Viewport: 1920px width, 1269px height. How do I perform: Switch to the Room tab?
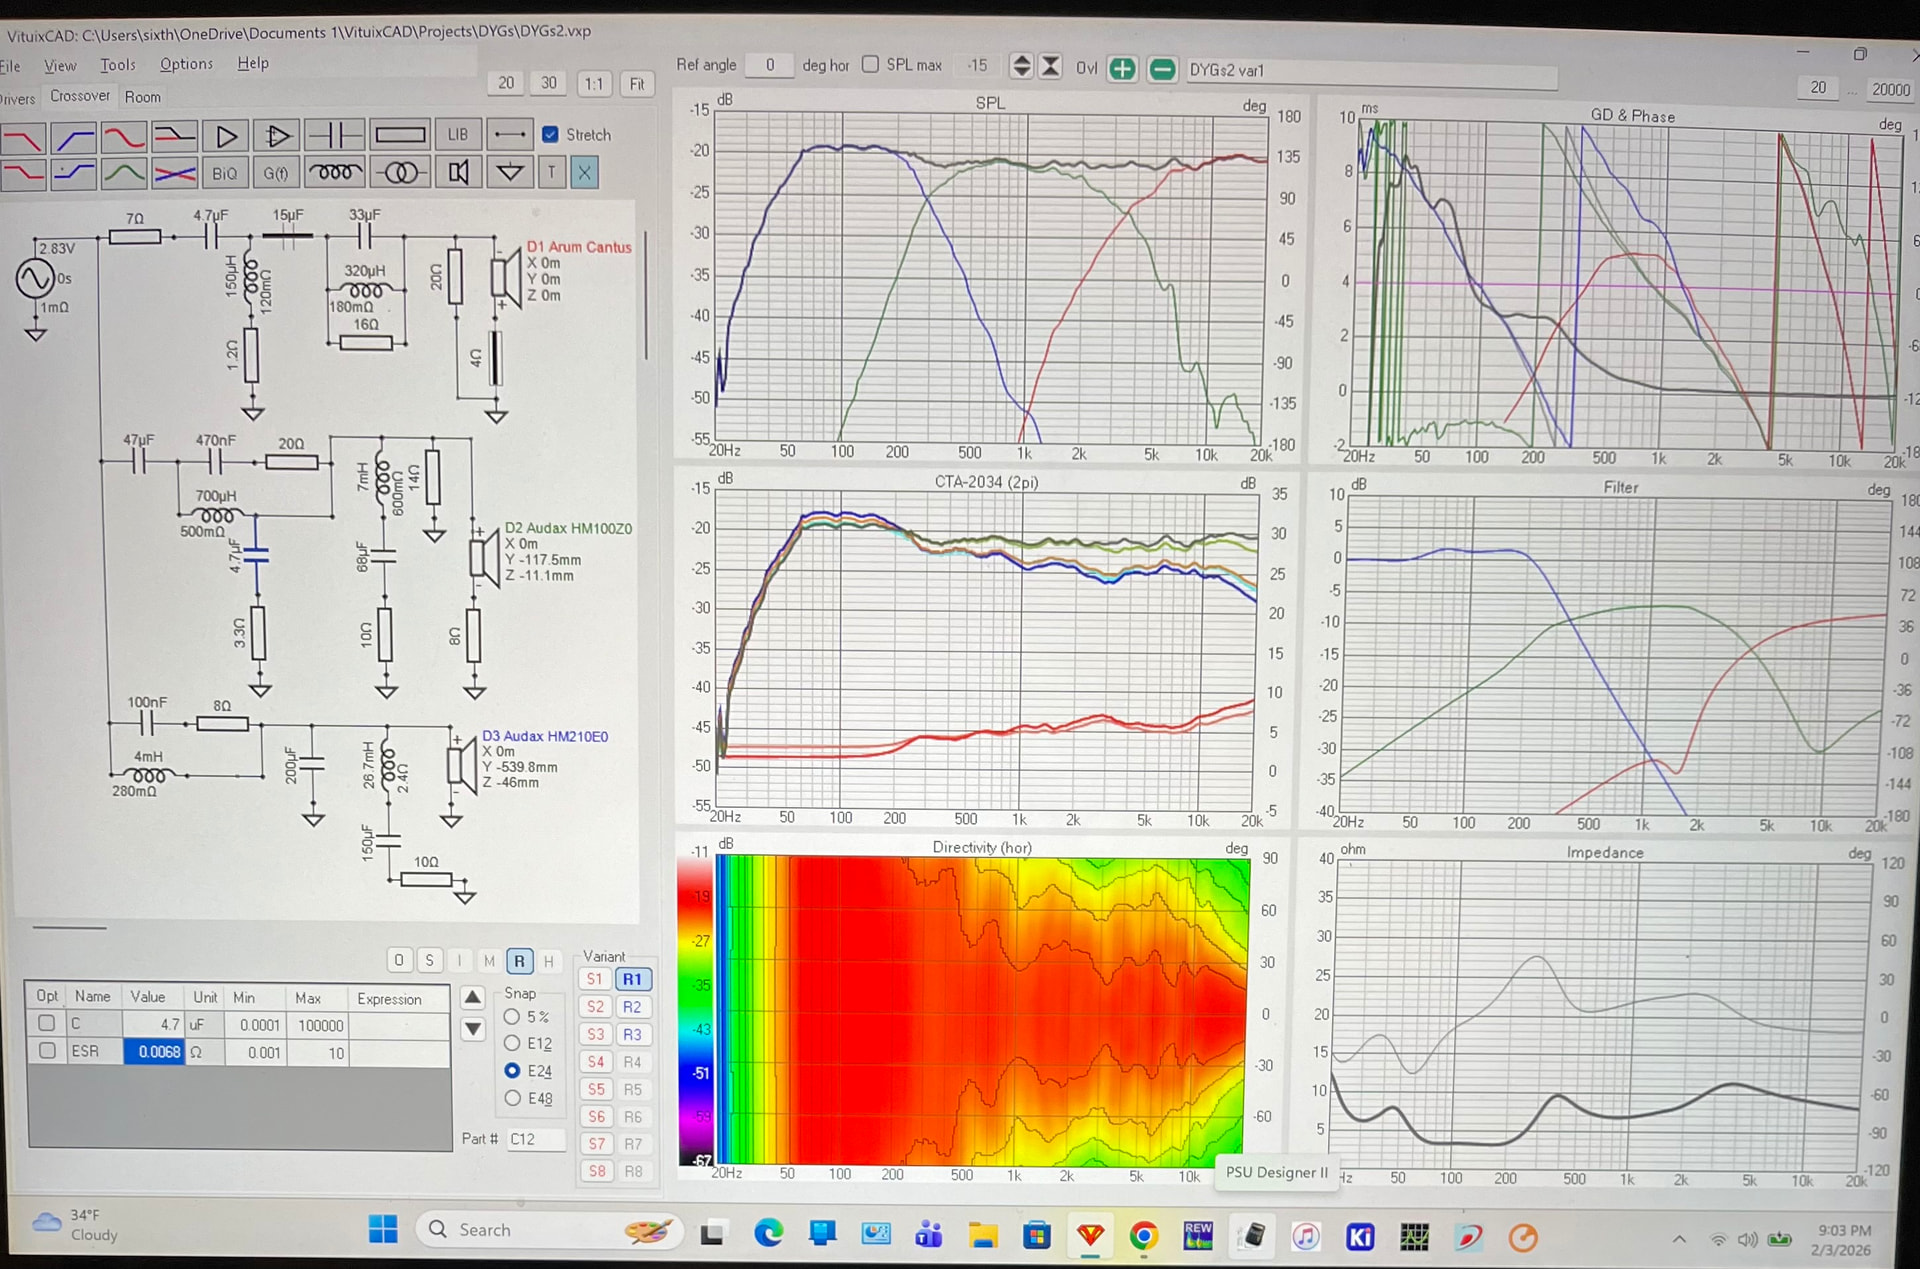[x=142, y=97]
